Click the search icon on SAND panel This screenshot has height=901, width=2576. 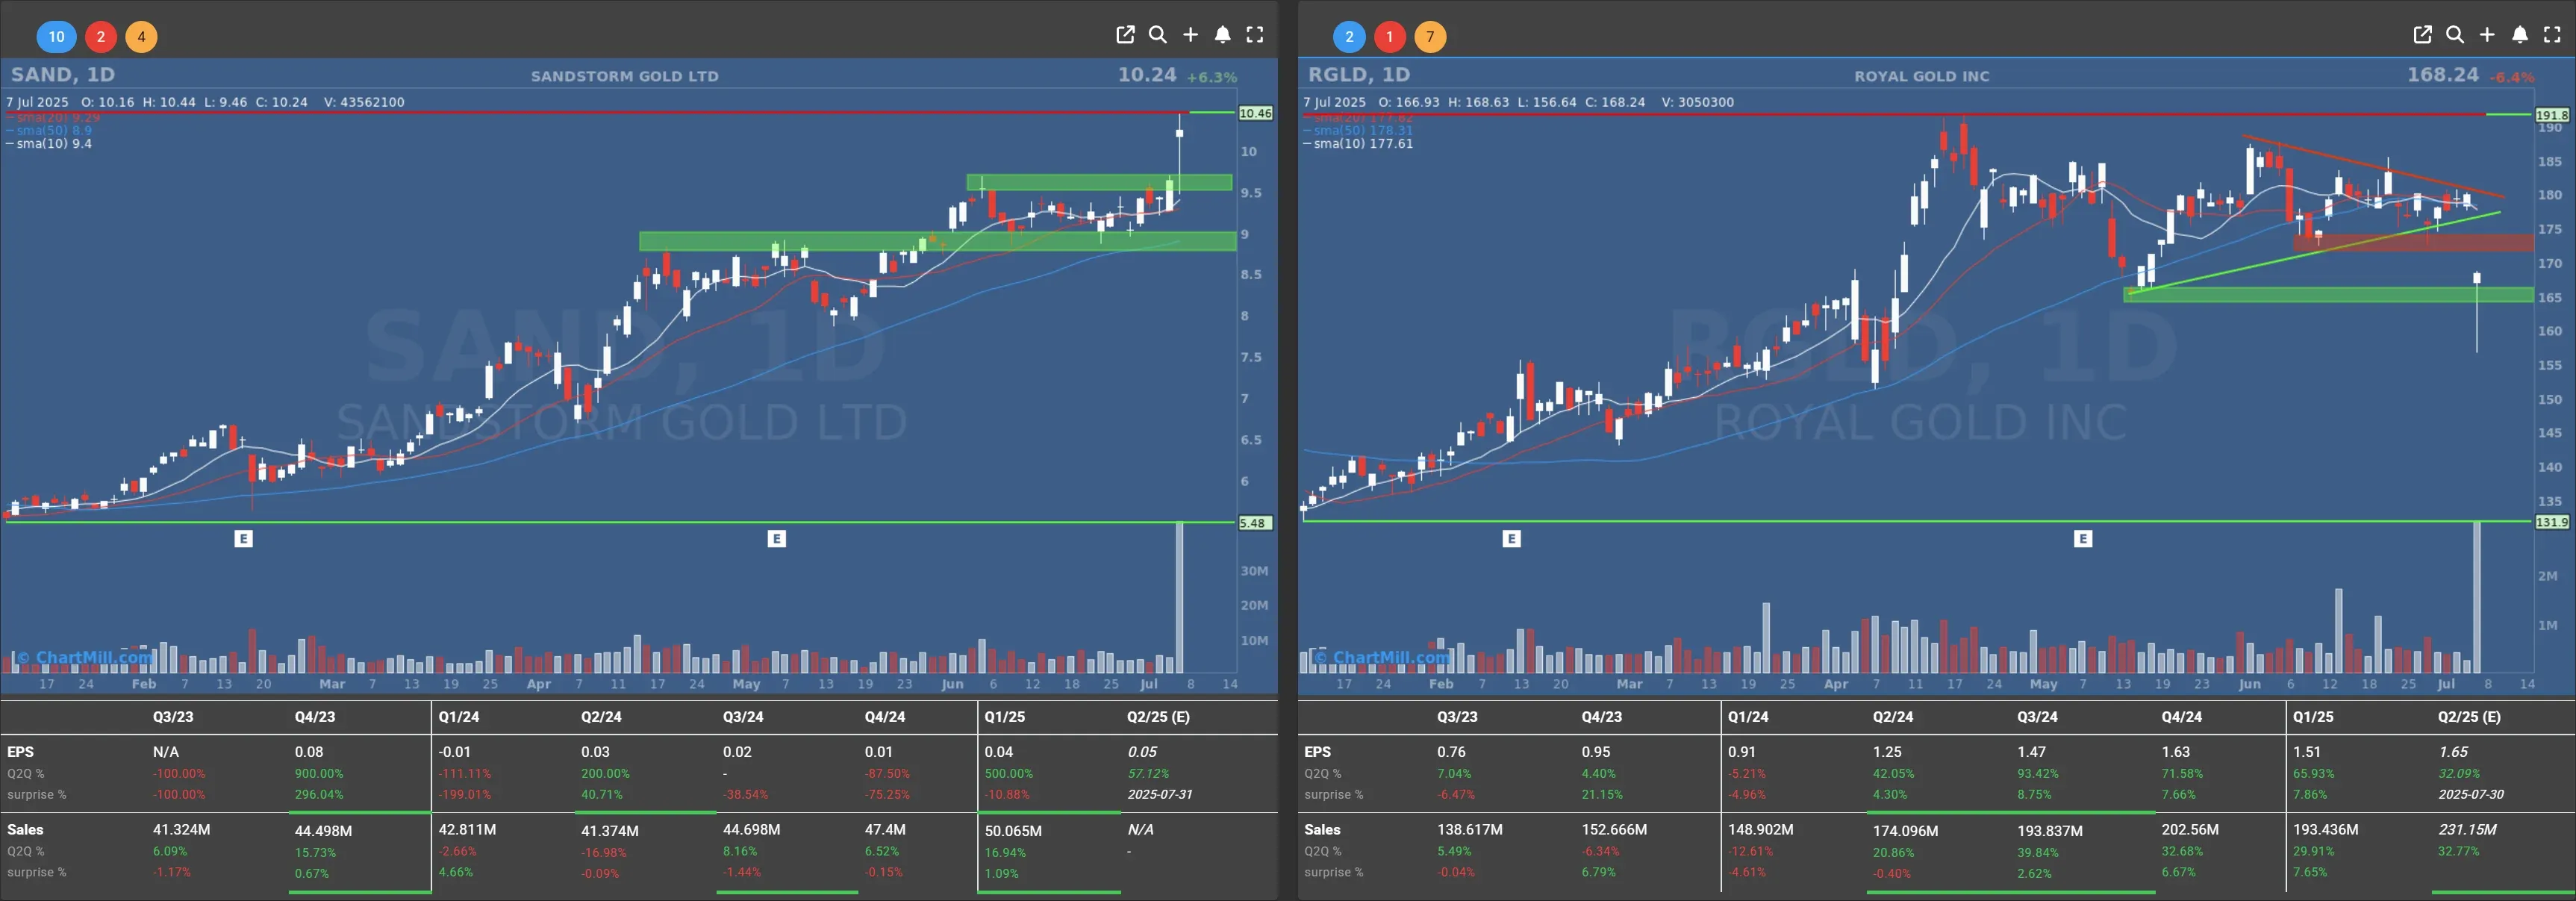1157,35
